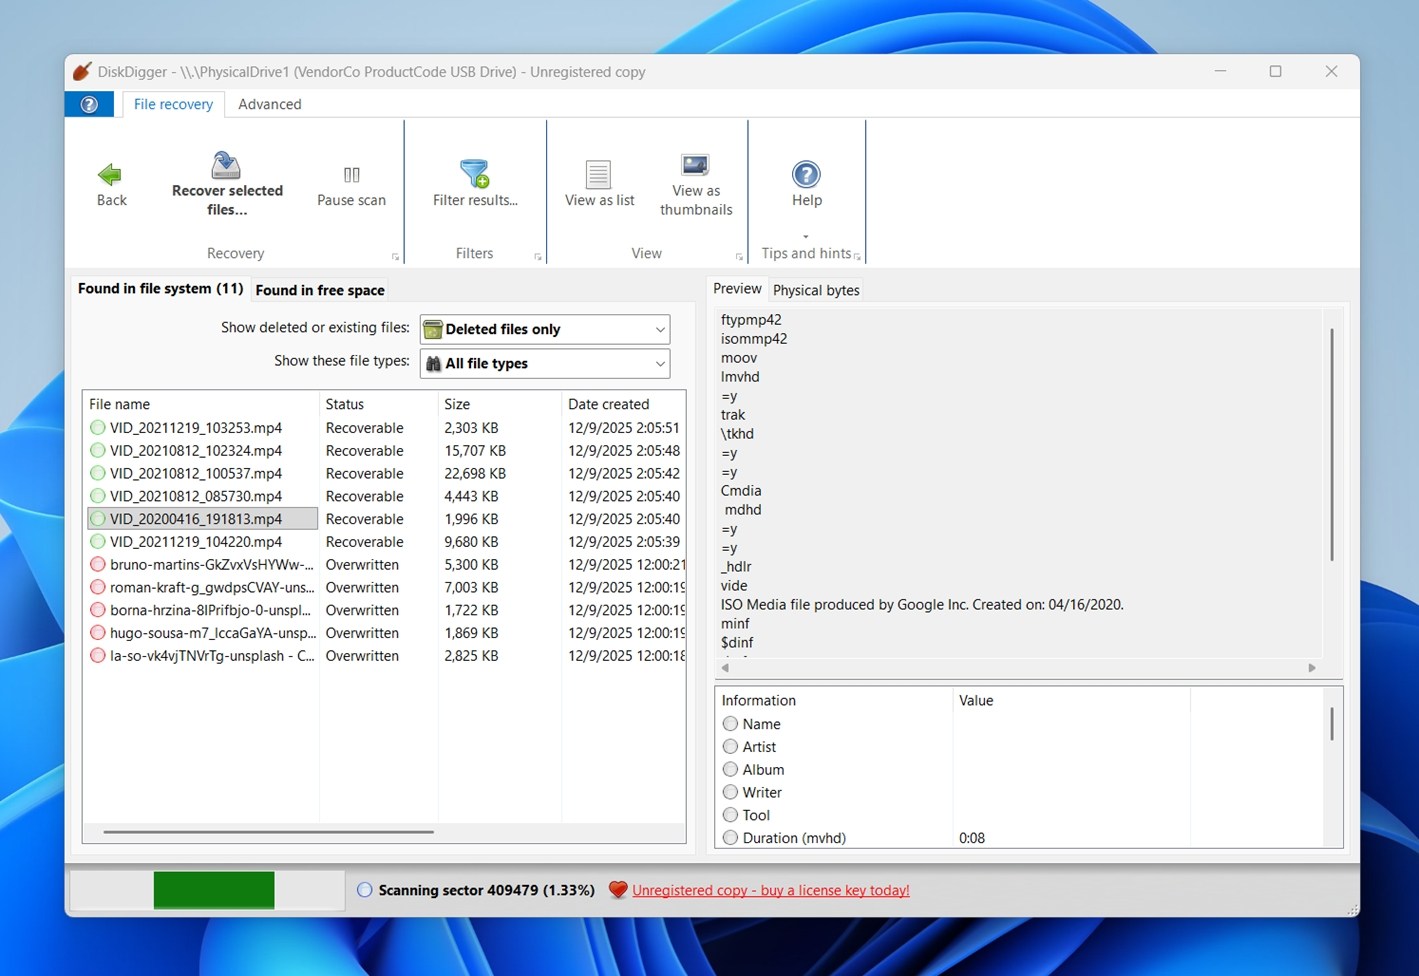
Task: Switch display using View as list icon
Action: (598, 172)
